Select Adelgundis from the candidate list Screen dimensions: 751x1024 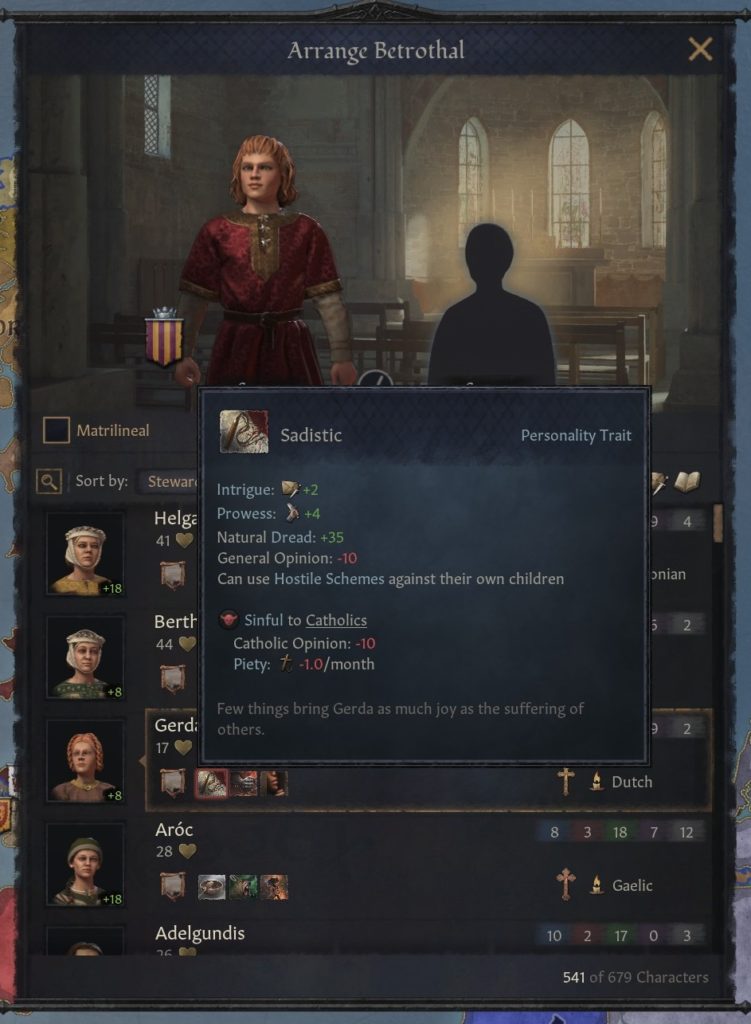[x=428, y=938]
